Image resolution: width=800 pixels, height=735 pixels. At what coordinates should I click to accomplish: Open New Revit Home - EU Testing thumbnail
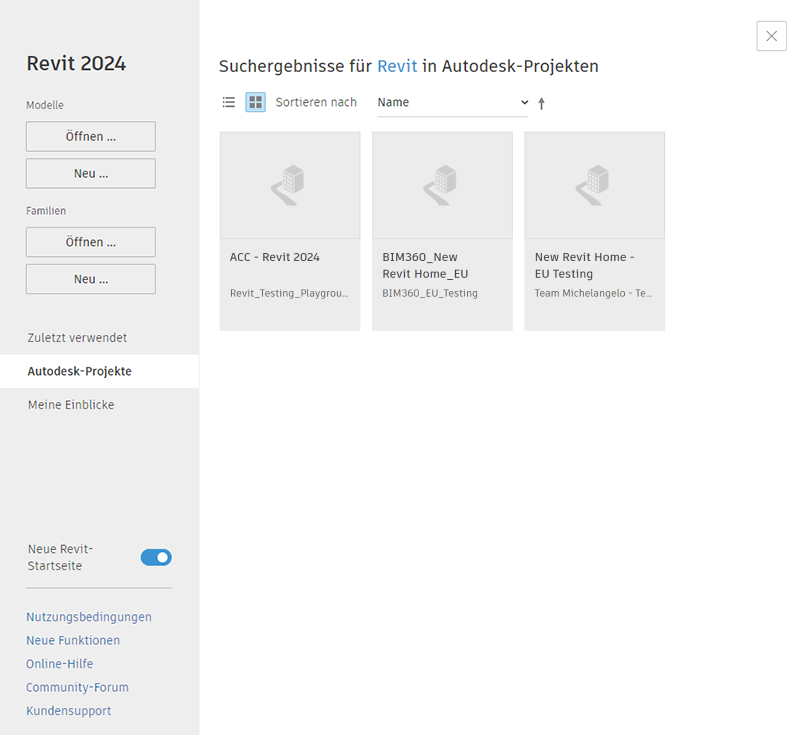[x=594, y=185]
